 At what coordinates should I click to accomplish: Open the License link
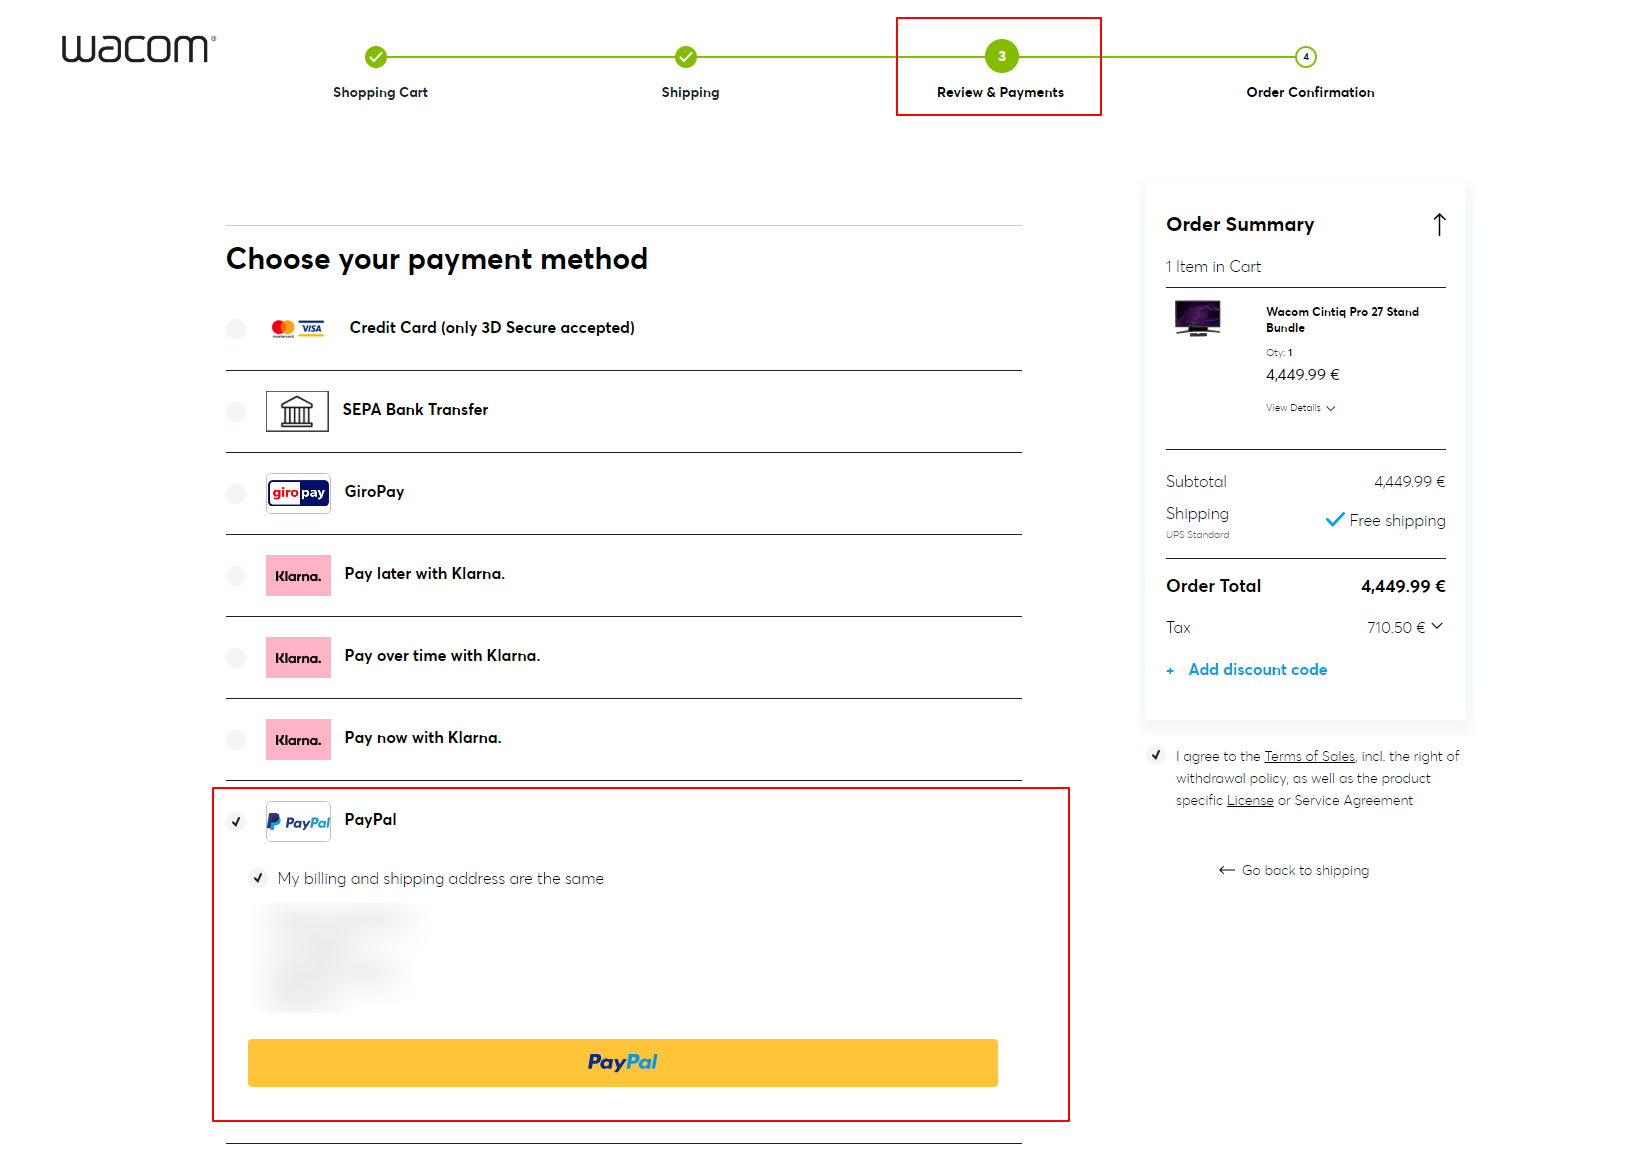1250,800
